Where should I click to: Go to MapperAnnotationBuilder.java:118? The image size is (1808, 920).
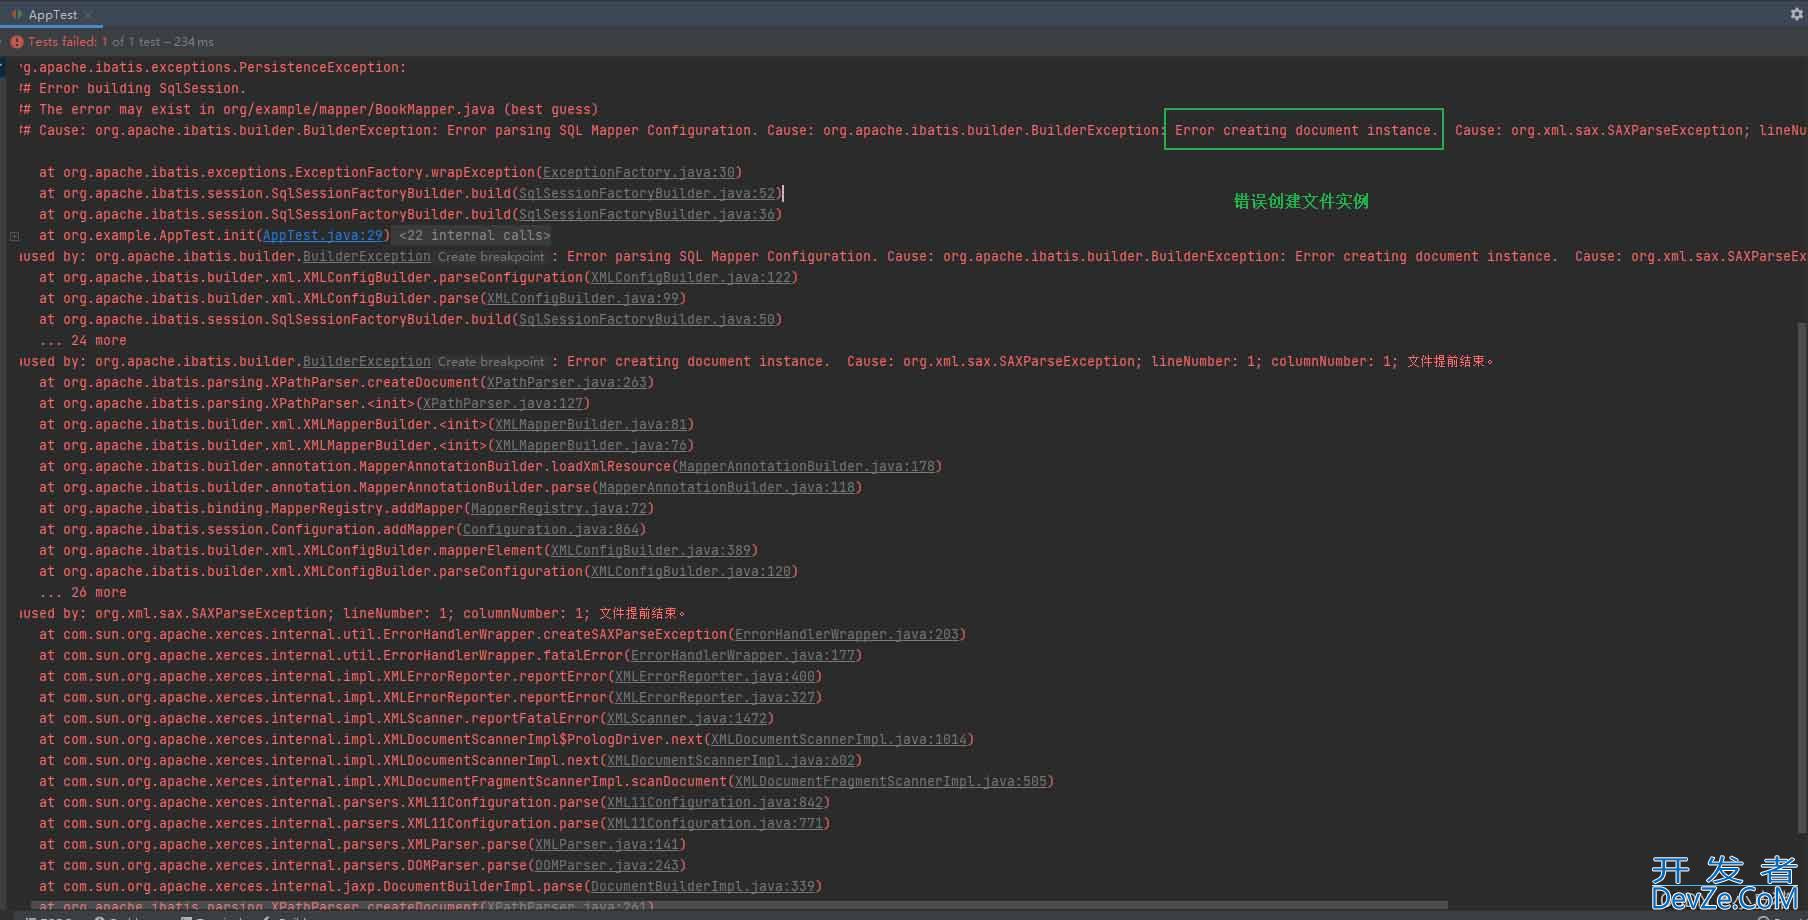pyautogui.click(x=727, y=488)
